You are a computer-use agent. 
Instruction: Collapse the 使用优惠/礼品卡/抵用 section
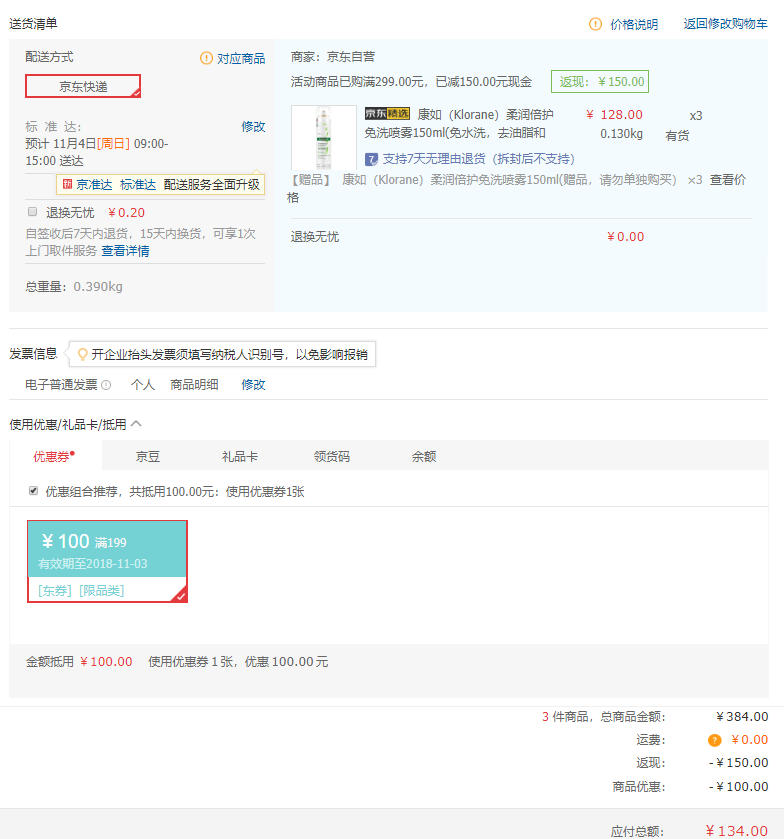point(136,424)
